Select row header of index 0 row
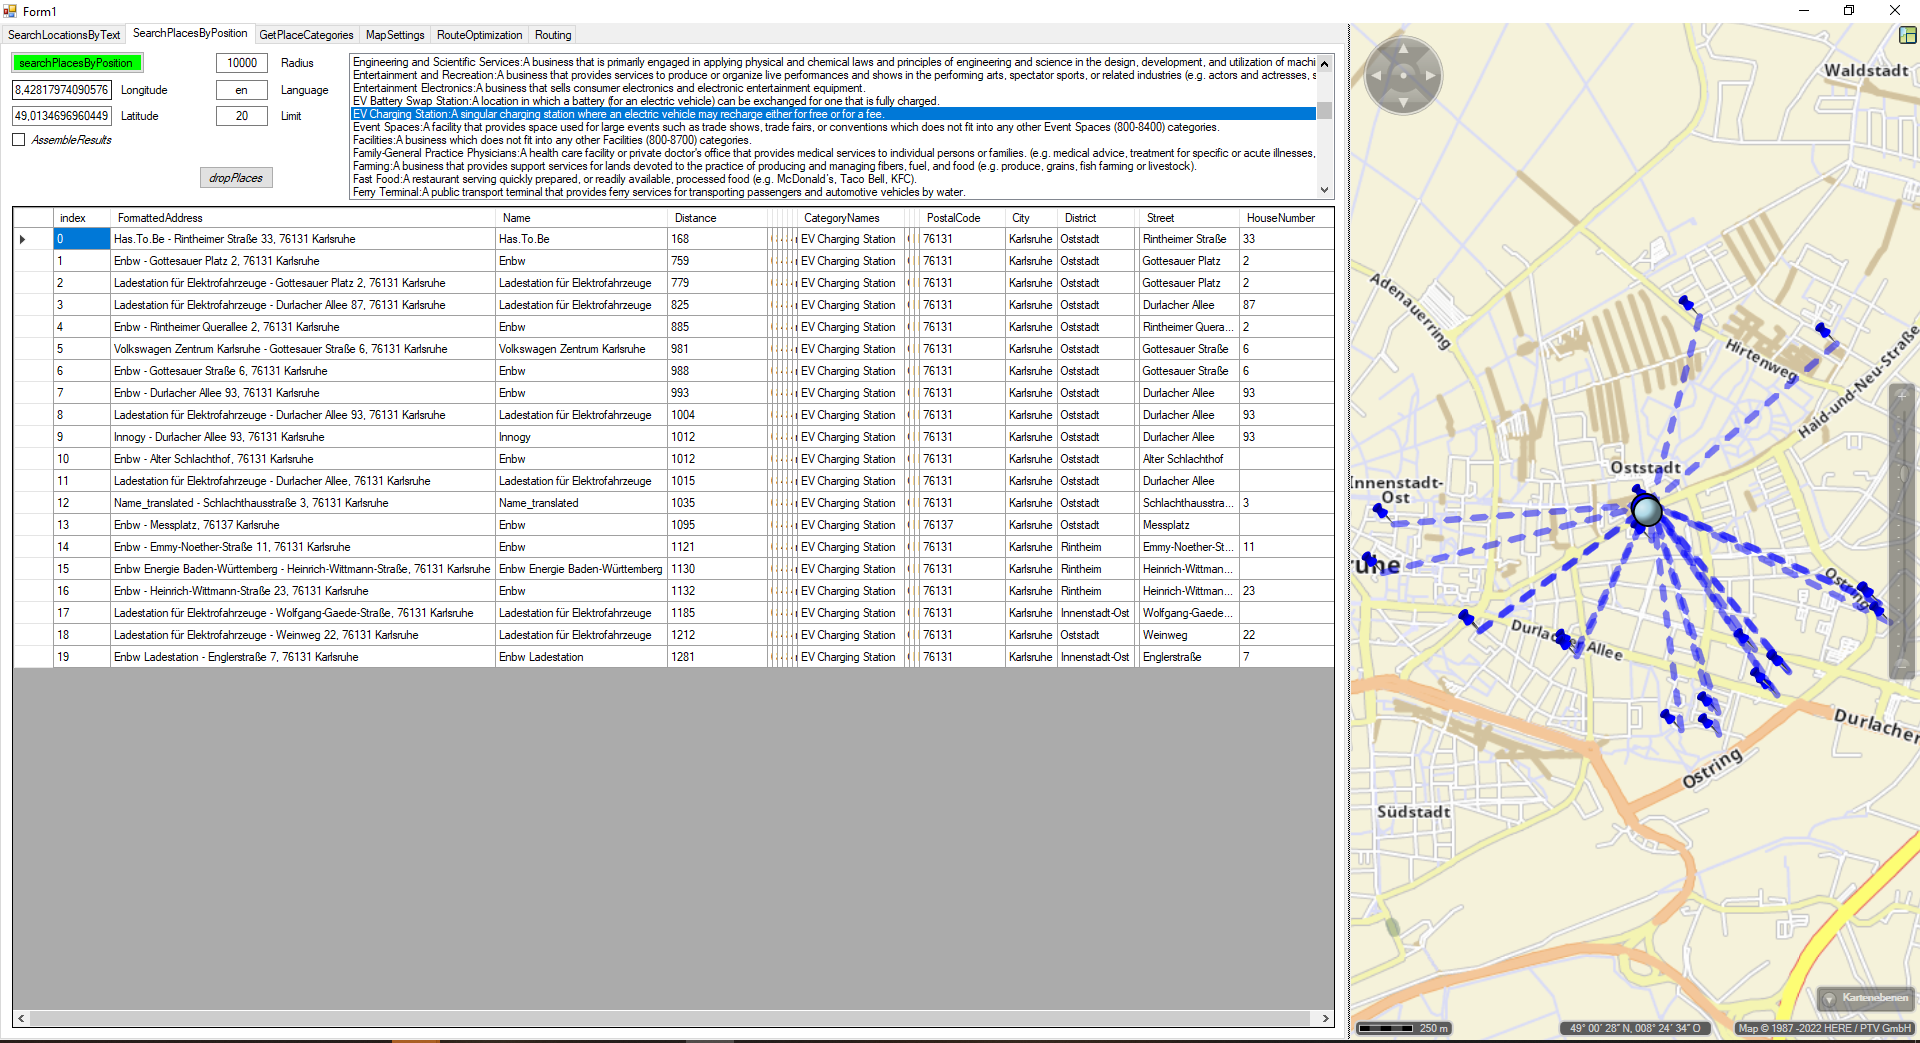1920x1043 pixels. click(x=32, y=239)
